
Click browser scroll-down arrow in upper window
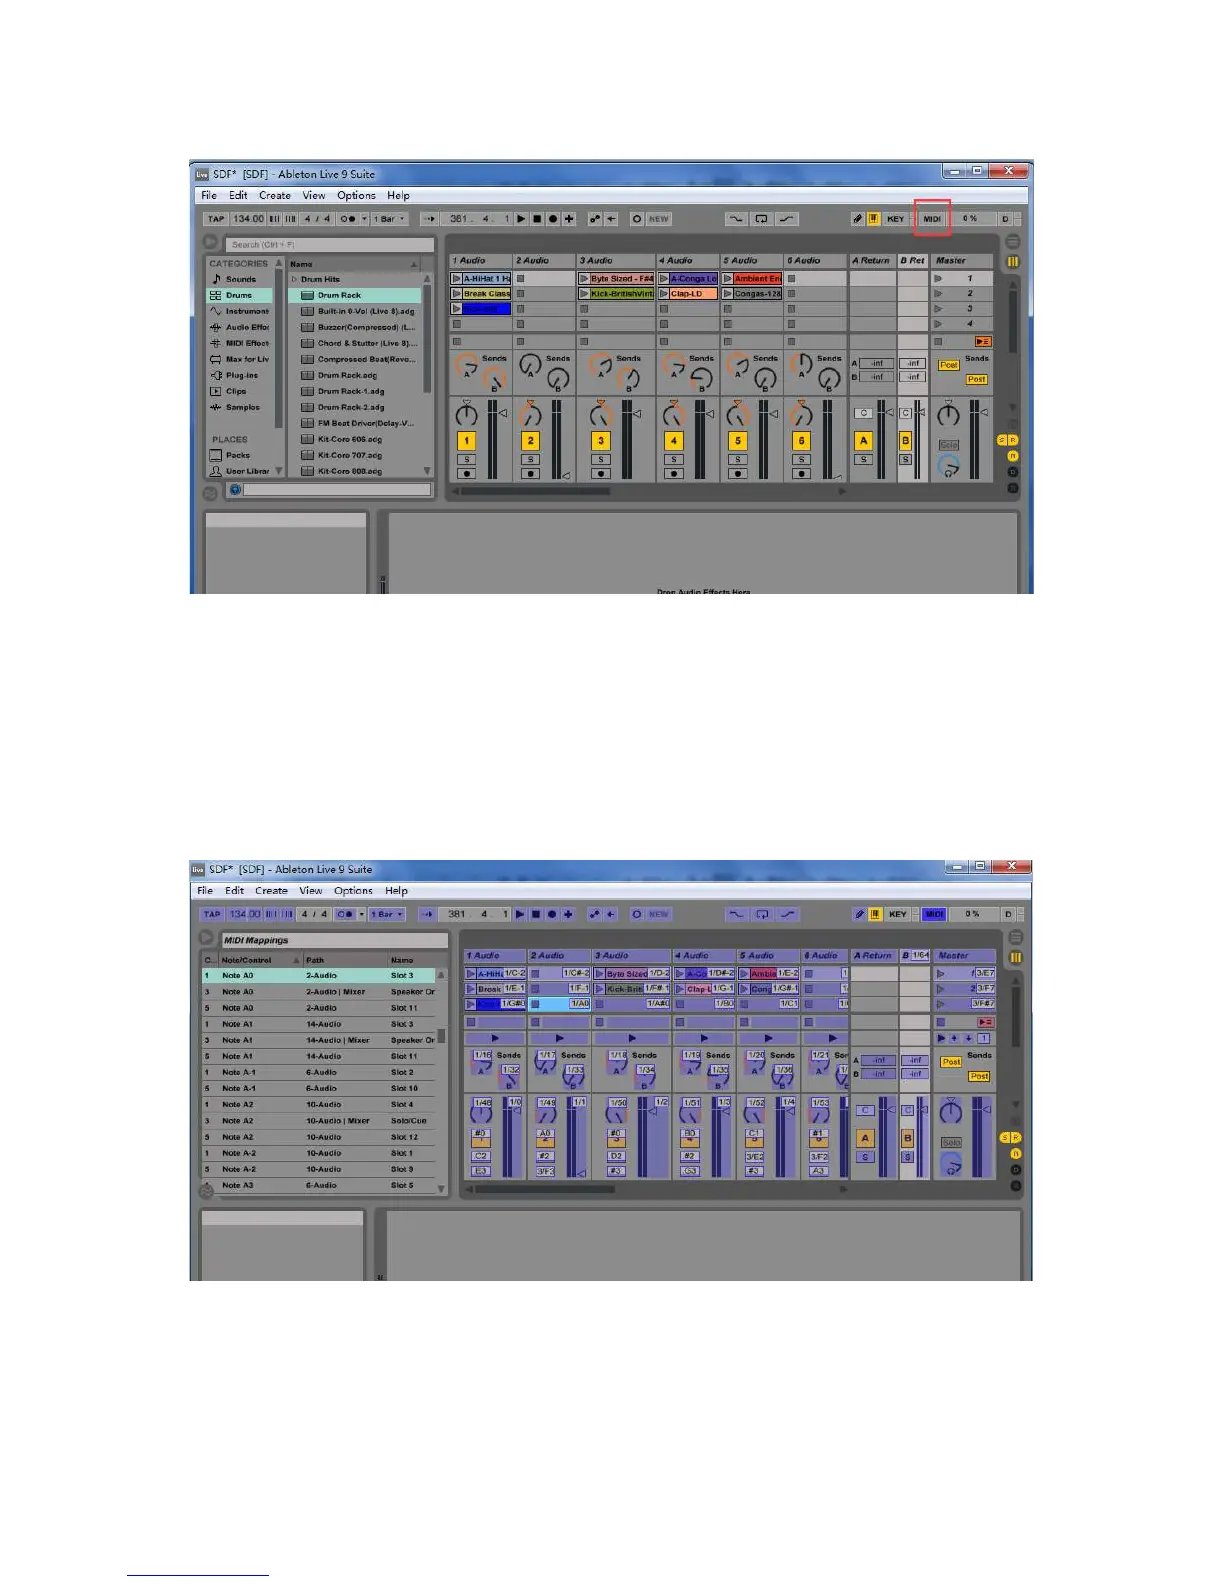pyautogui.click(x=427, y=471)
